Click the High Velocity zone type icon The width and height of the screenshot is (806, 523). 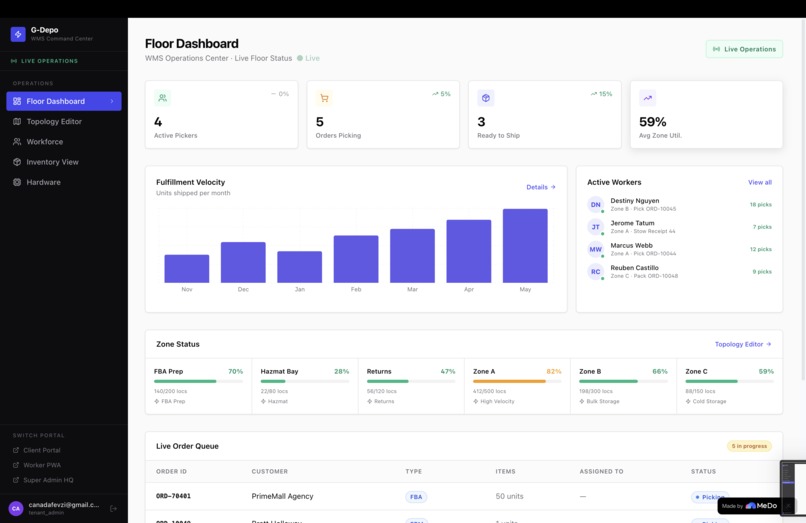click(x=475, y=401)
